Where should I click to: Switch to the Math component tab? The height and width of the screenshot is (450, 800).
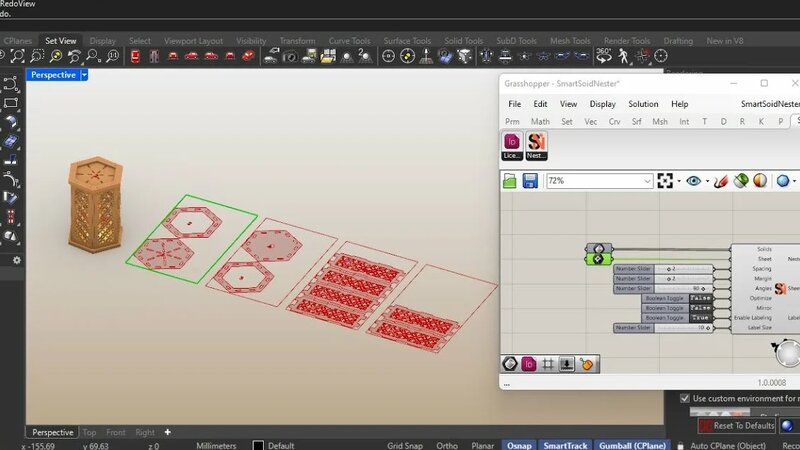[540, 121]
